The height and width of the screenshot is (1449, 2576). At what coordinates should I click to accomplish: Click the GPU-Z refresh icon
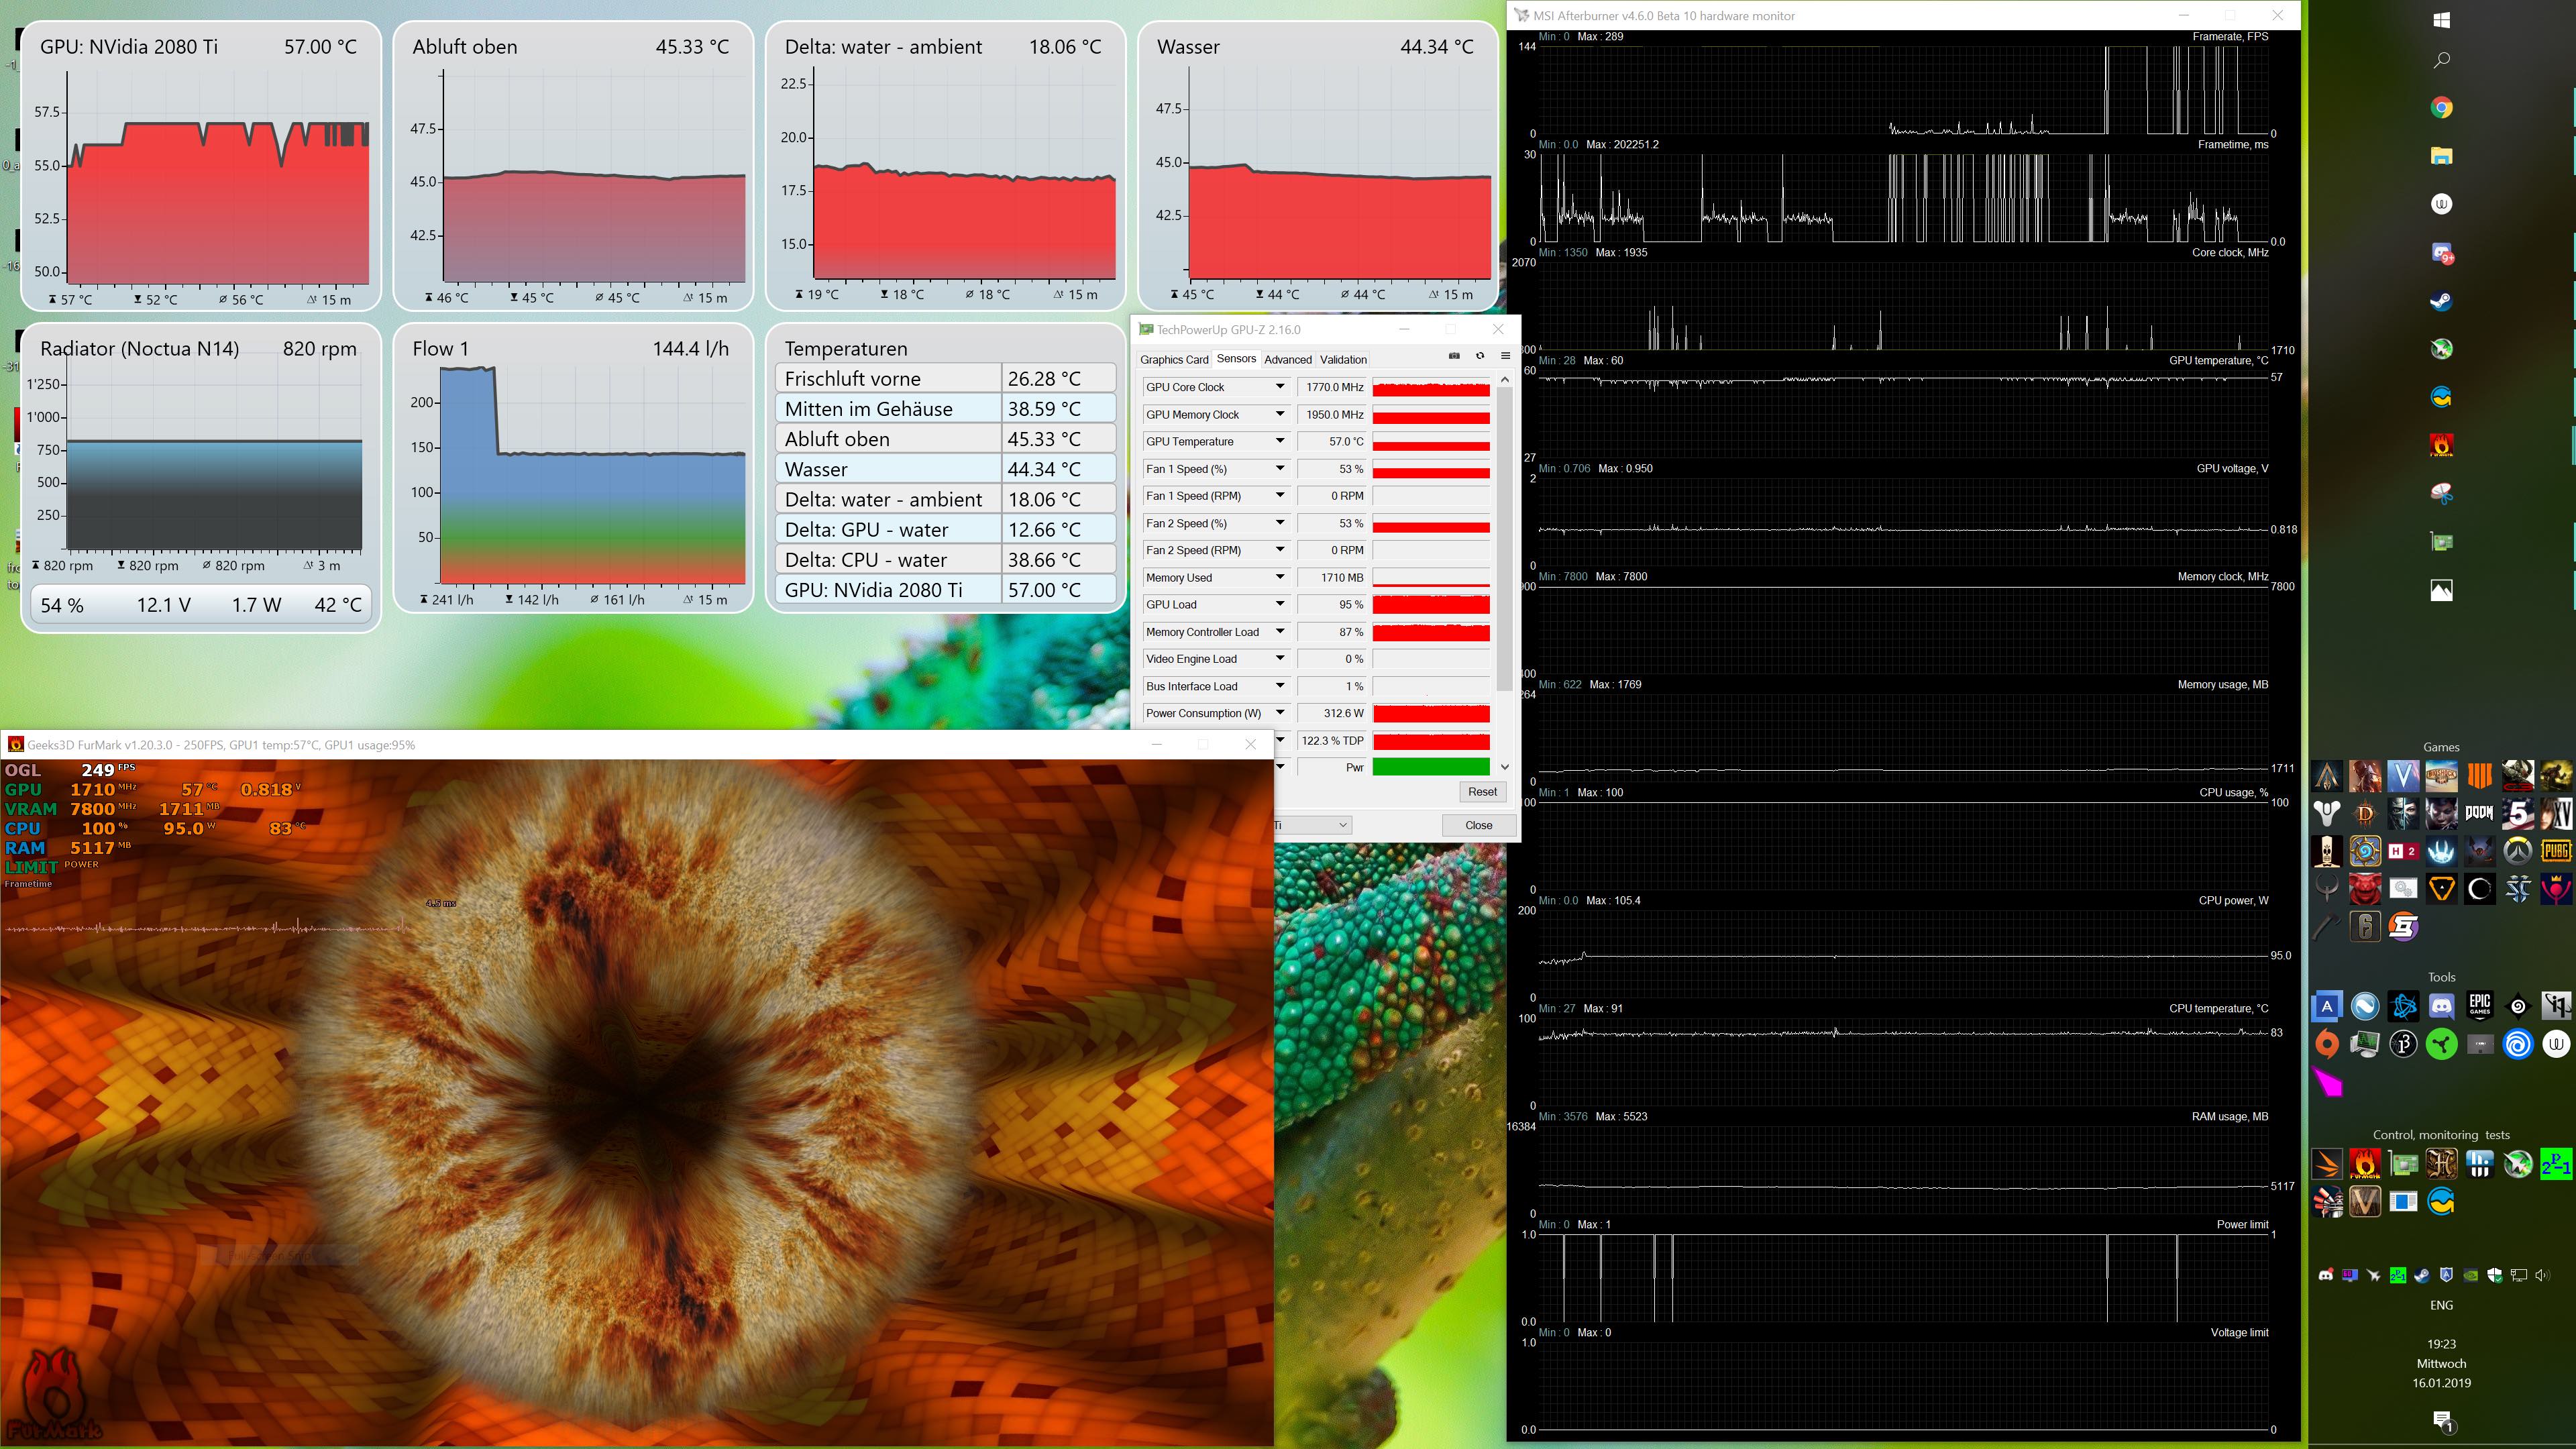(1480, 356)
